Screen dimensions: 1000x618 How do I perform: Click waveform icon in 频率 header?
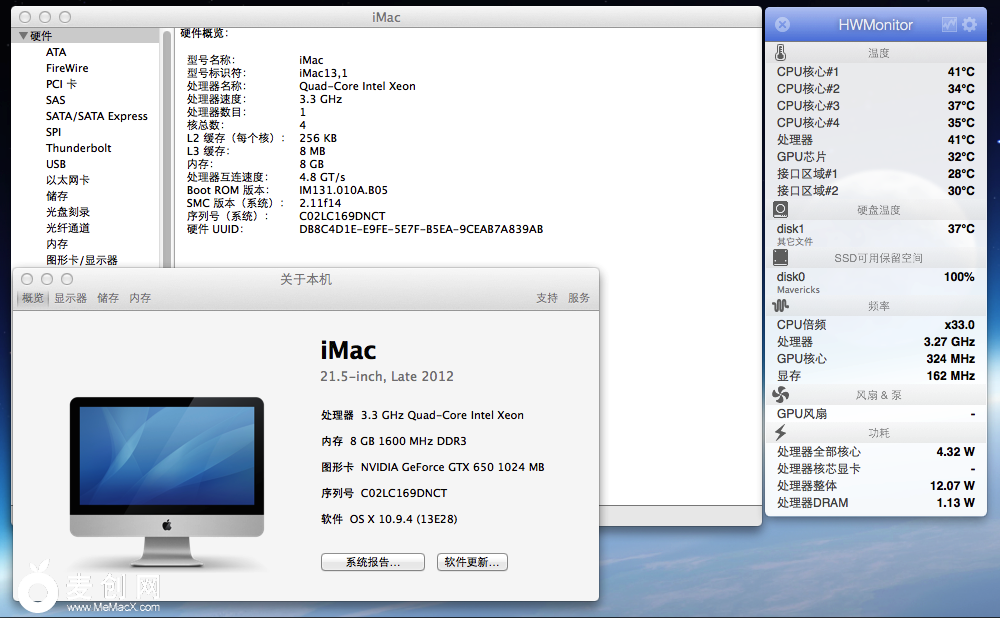(781, 306)
